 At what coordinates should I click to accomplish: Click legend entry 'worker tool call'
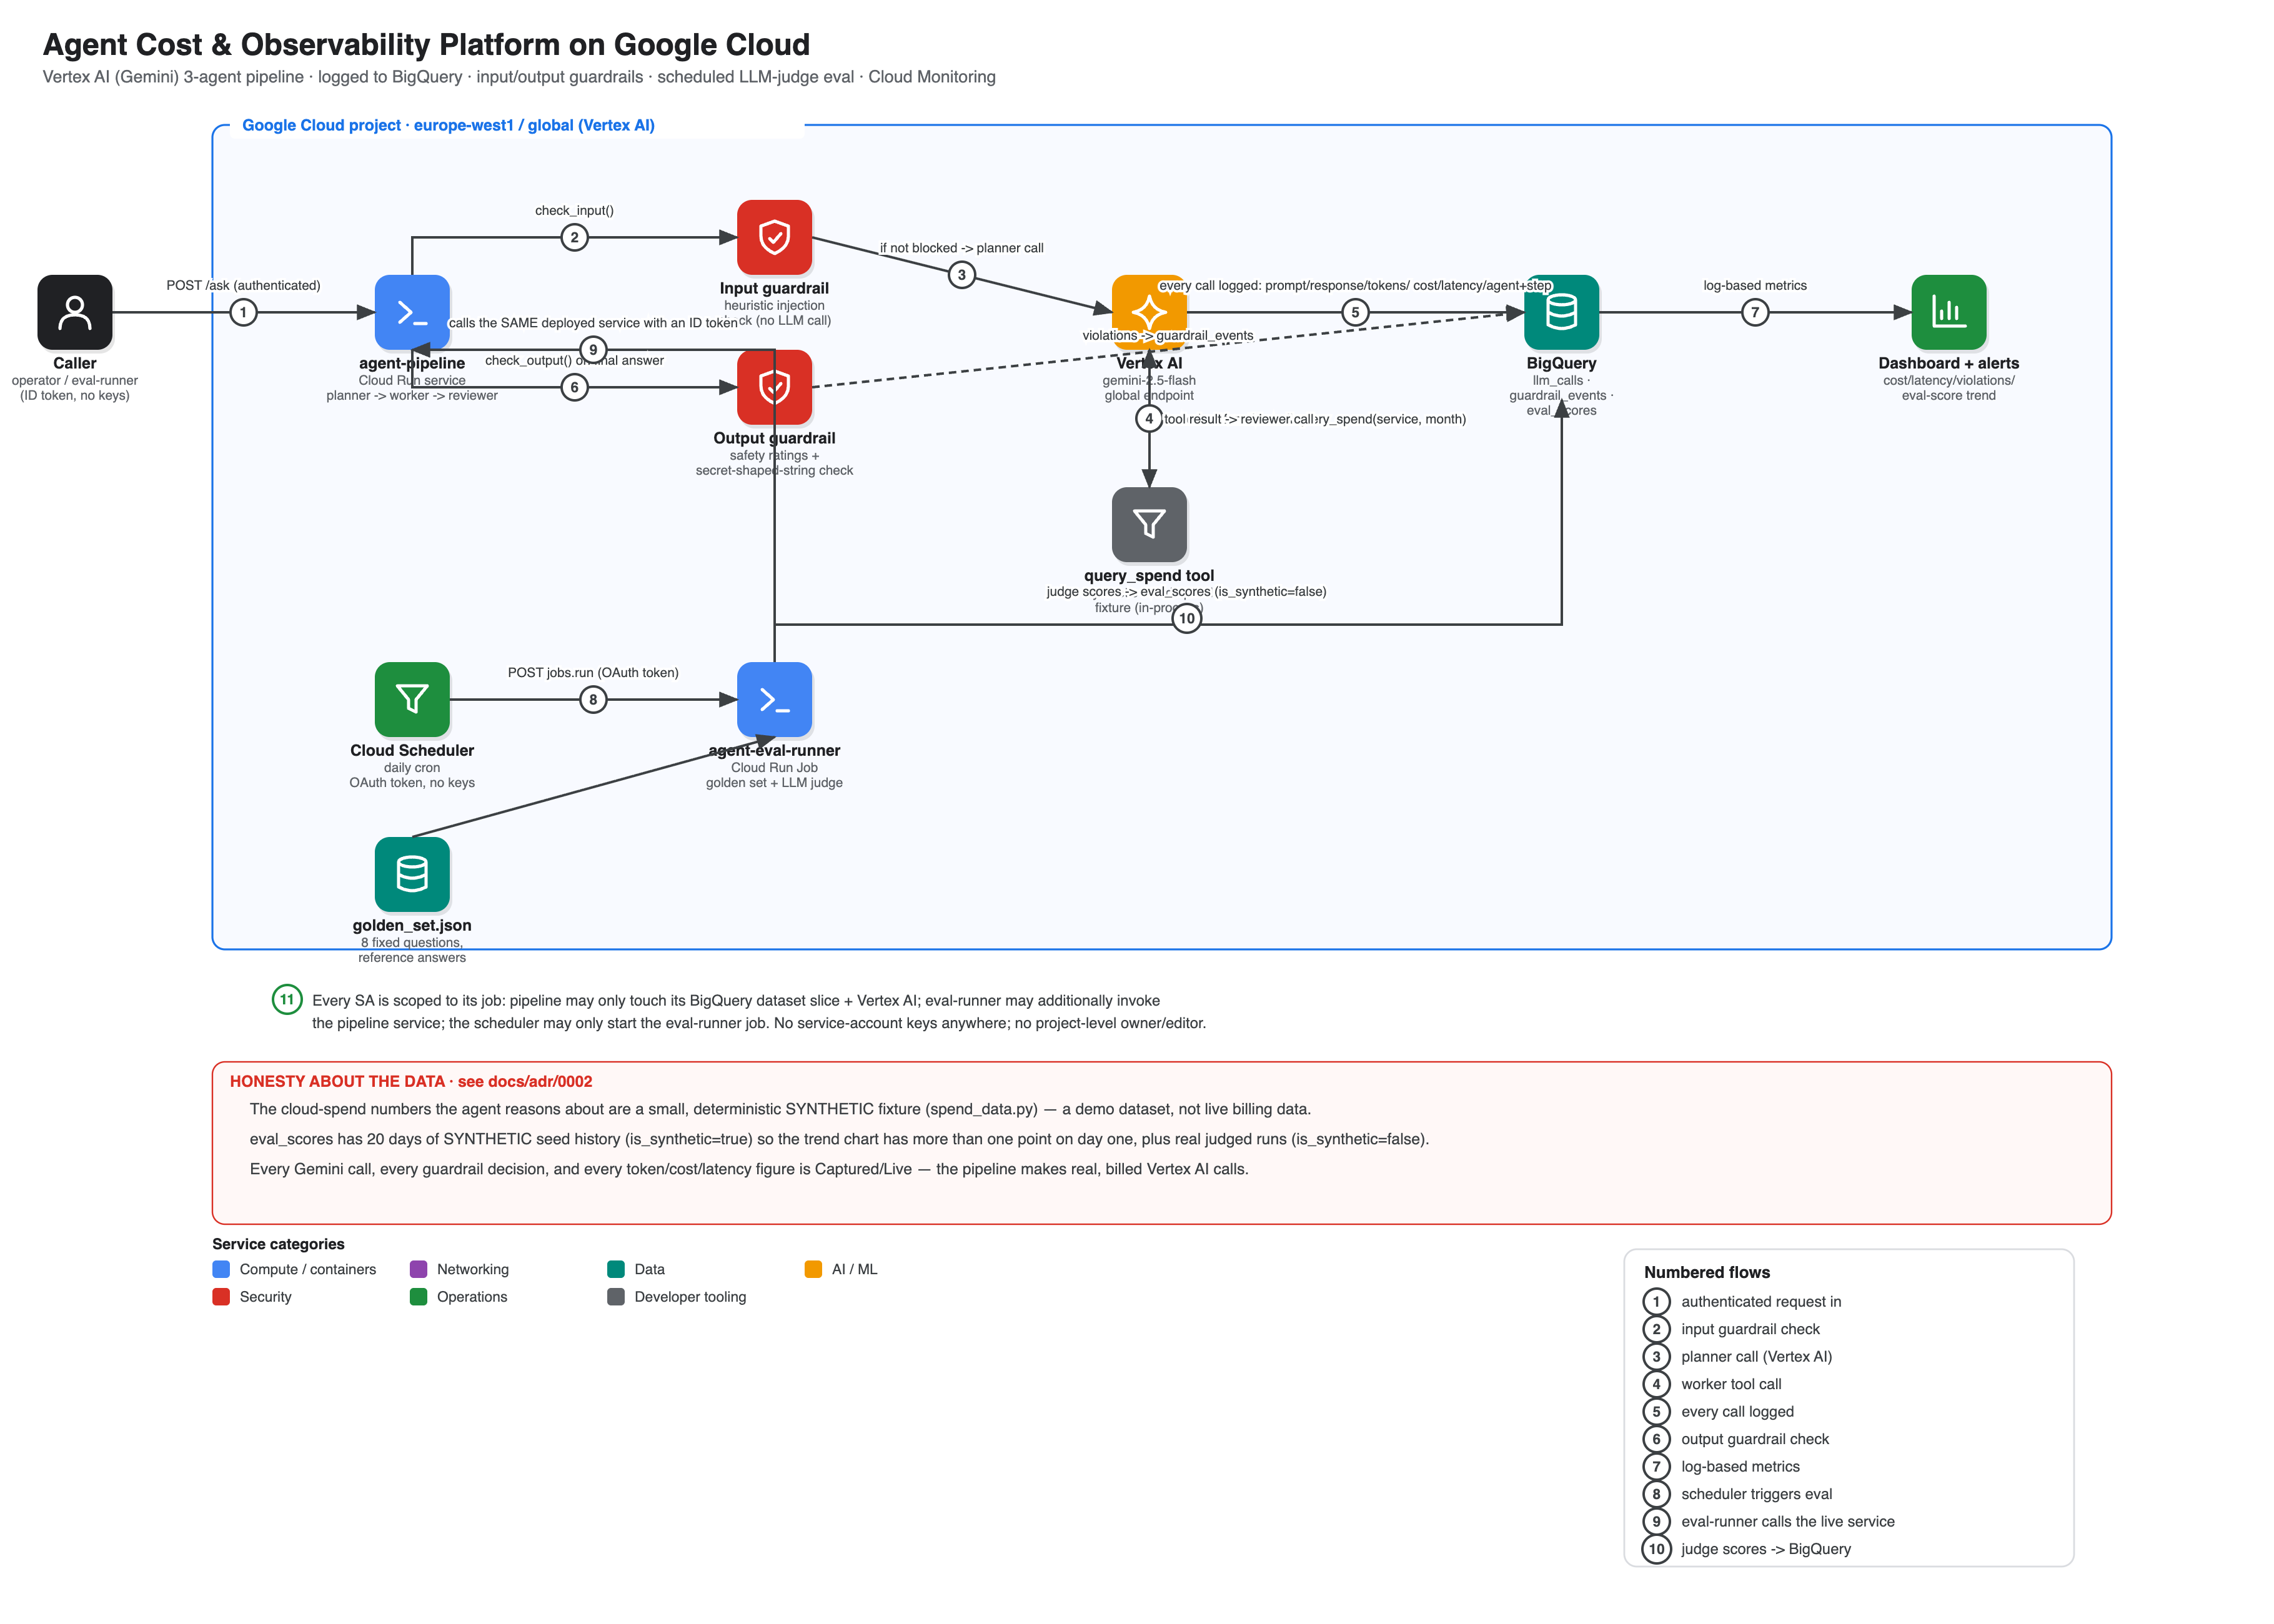coord(1731,1384)
